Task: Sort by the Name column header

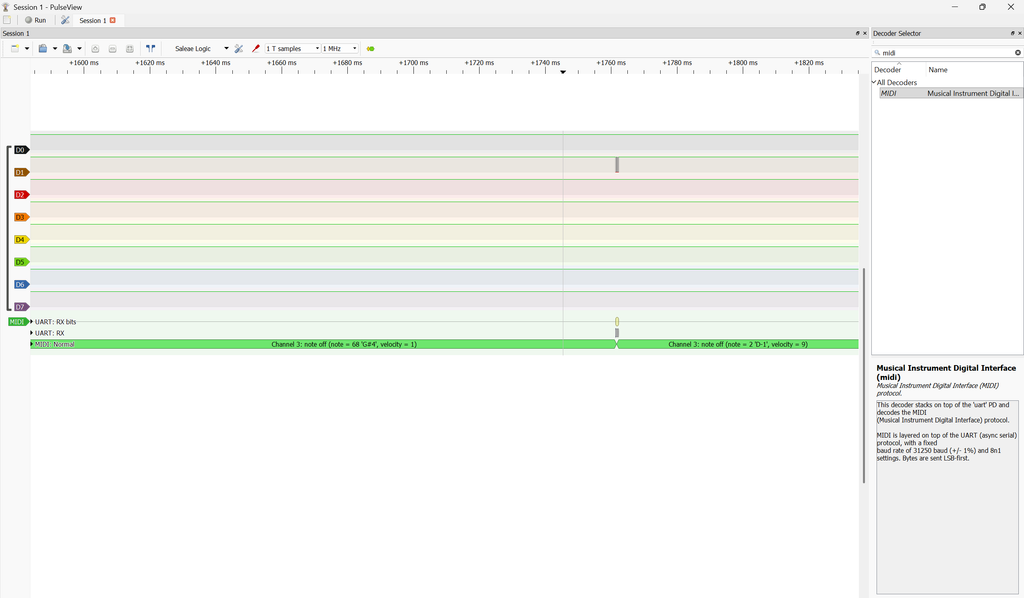Action: [x=974, y=69]
